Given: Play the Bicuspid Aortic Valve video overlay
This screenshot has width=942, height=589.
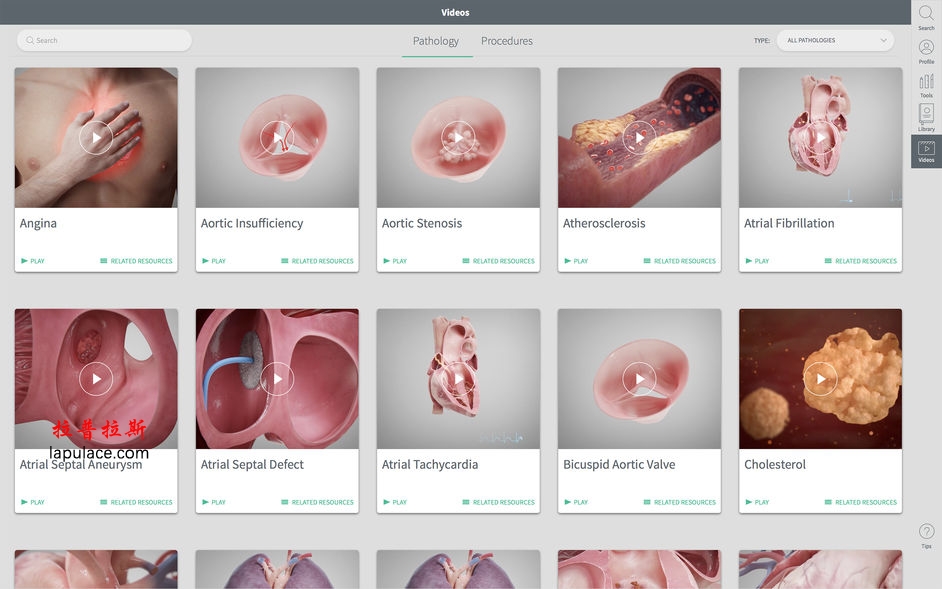Looking at the screenshot, I should (638, 378).
